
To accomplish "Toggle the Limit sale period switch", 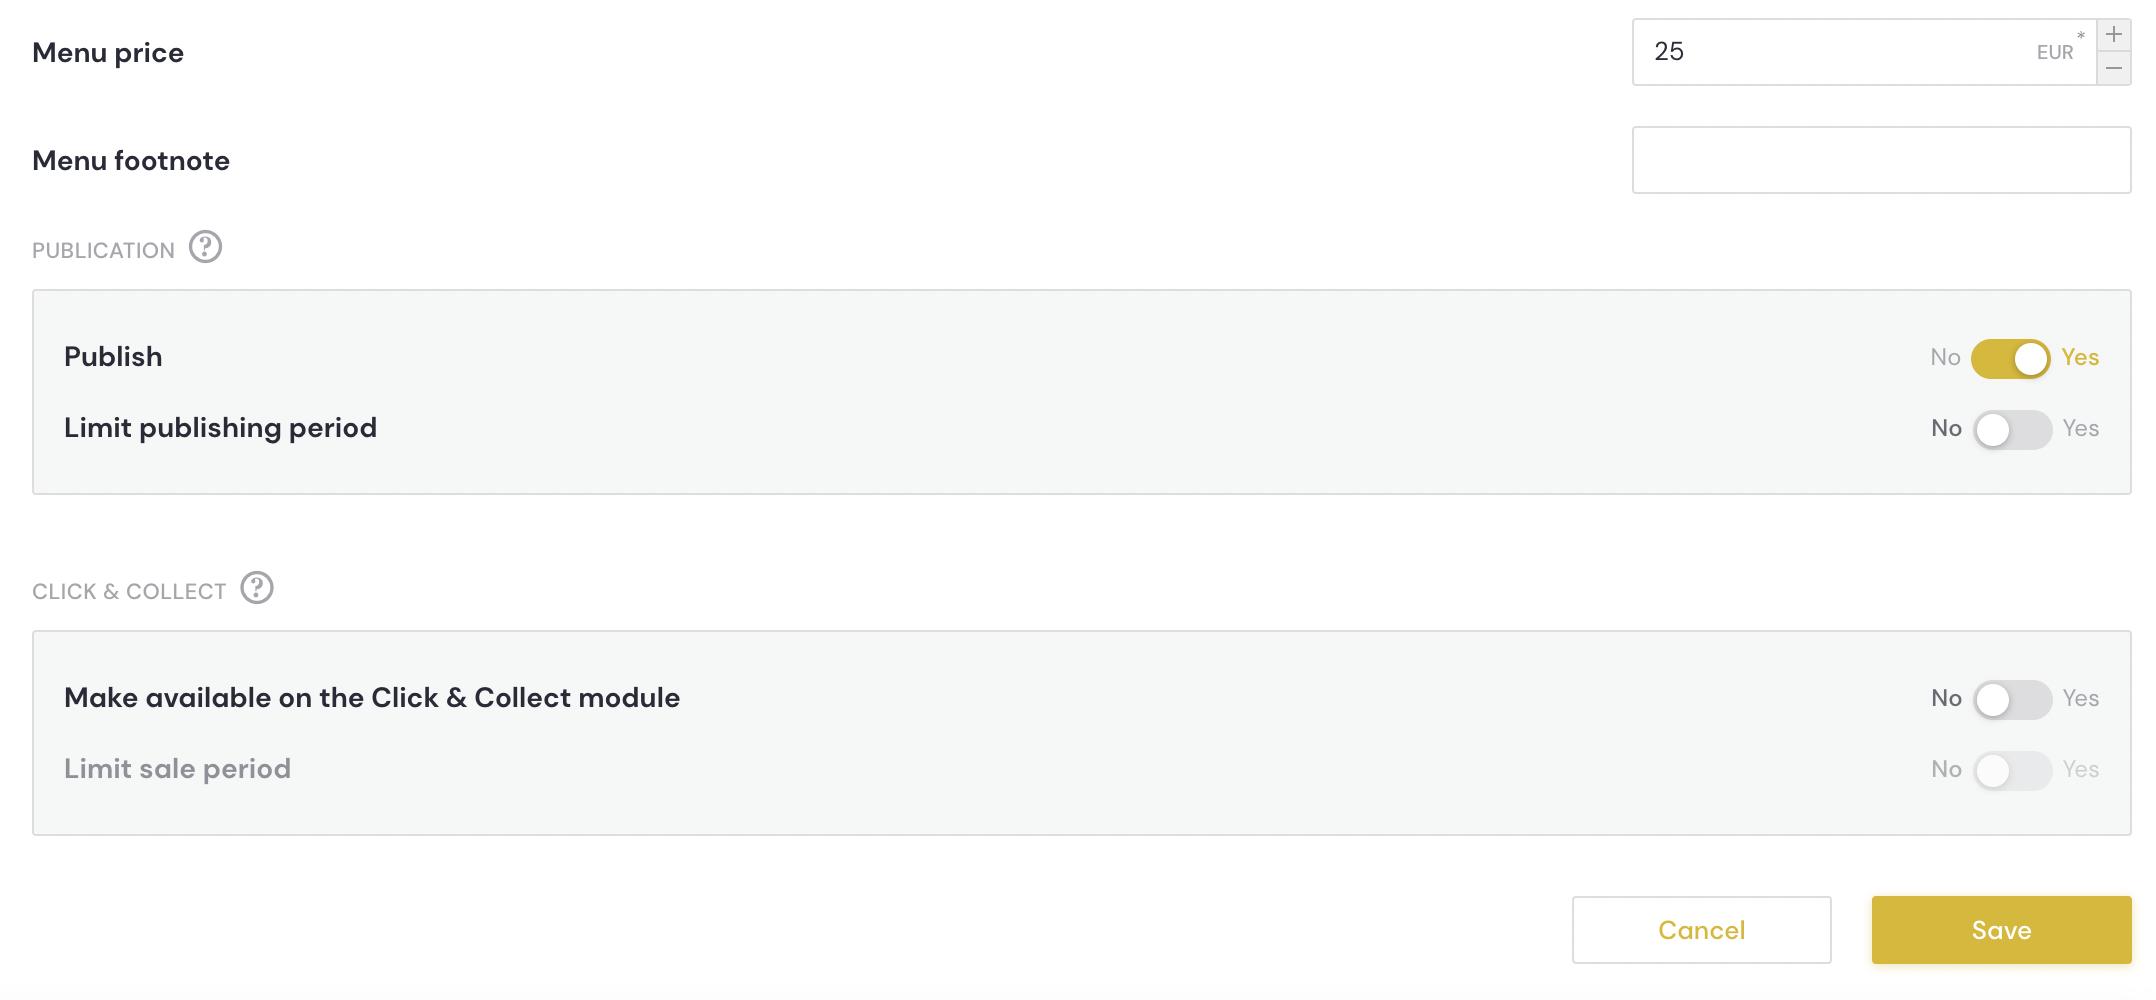I will tap(2012, 770).
